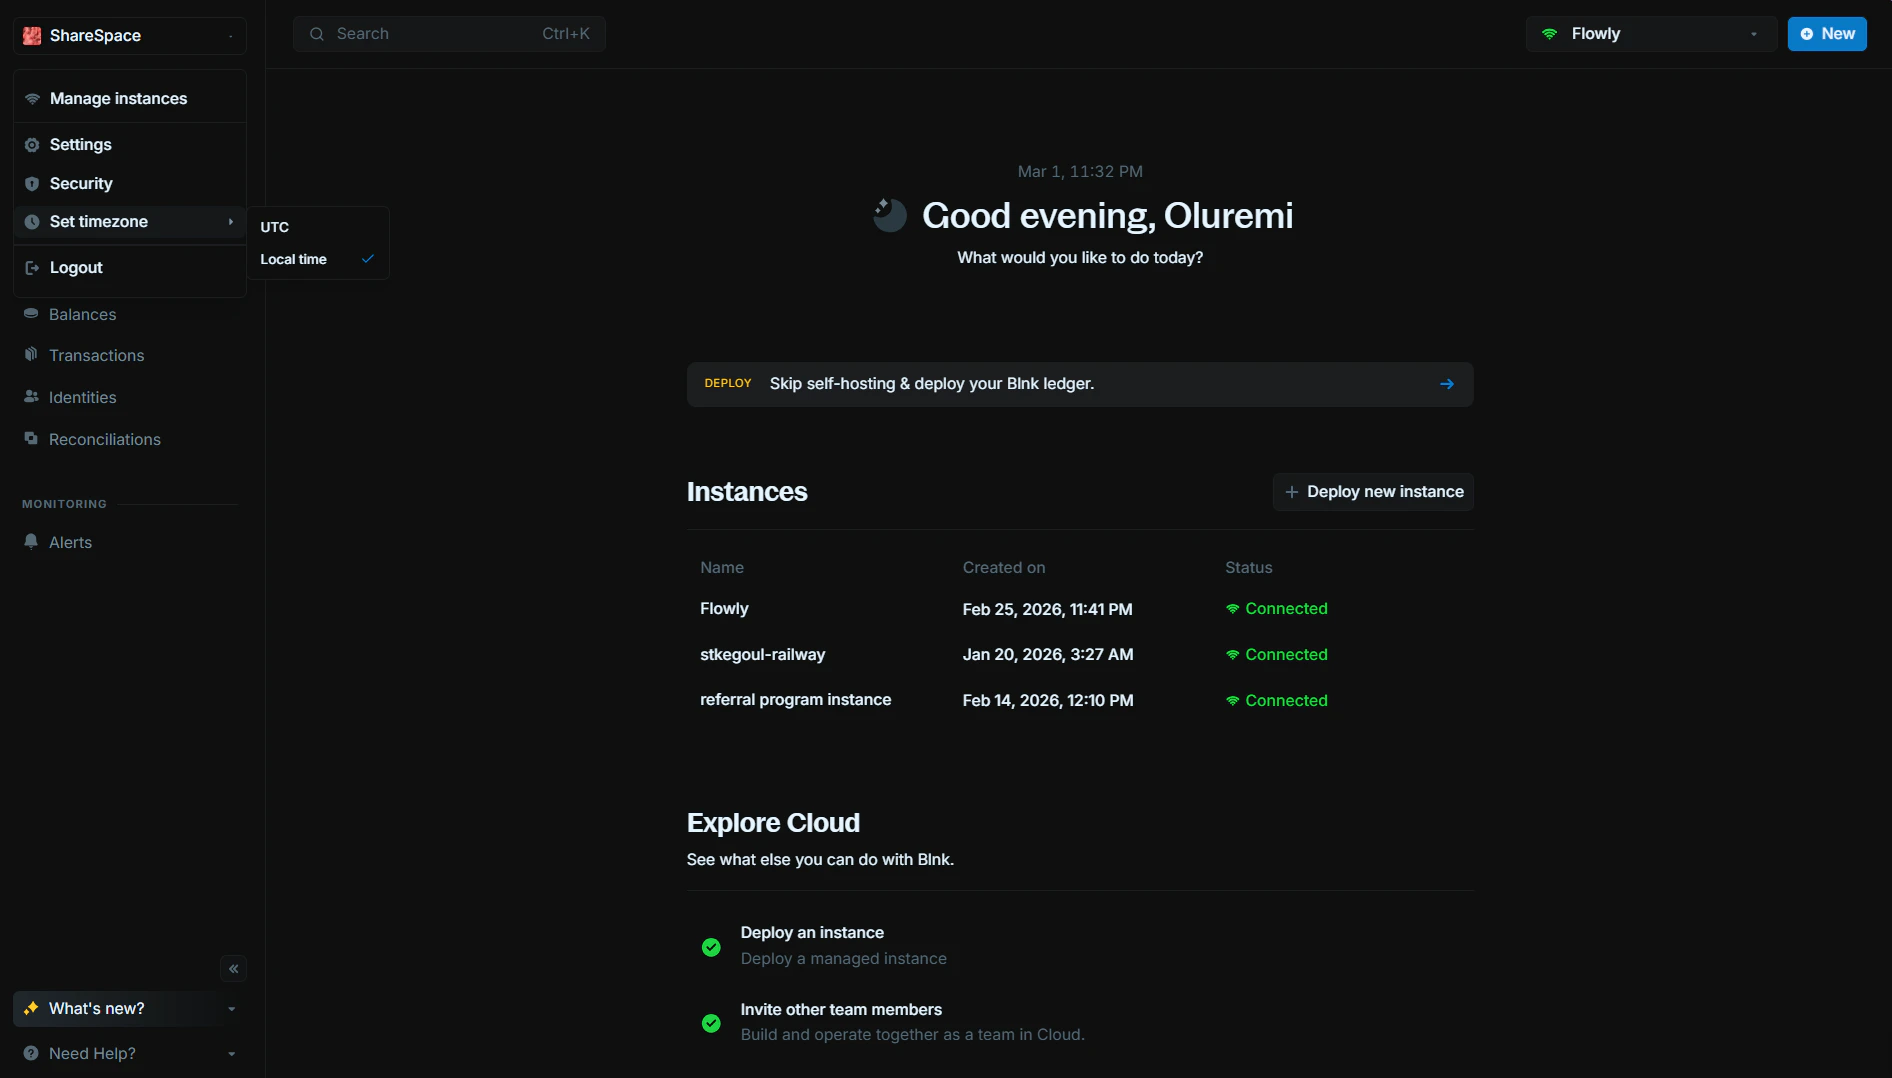Check off the Invite other team members step
The height and width of the screenshot is (1078, 1892).
pyautogui.click(x=711, y=1022)
